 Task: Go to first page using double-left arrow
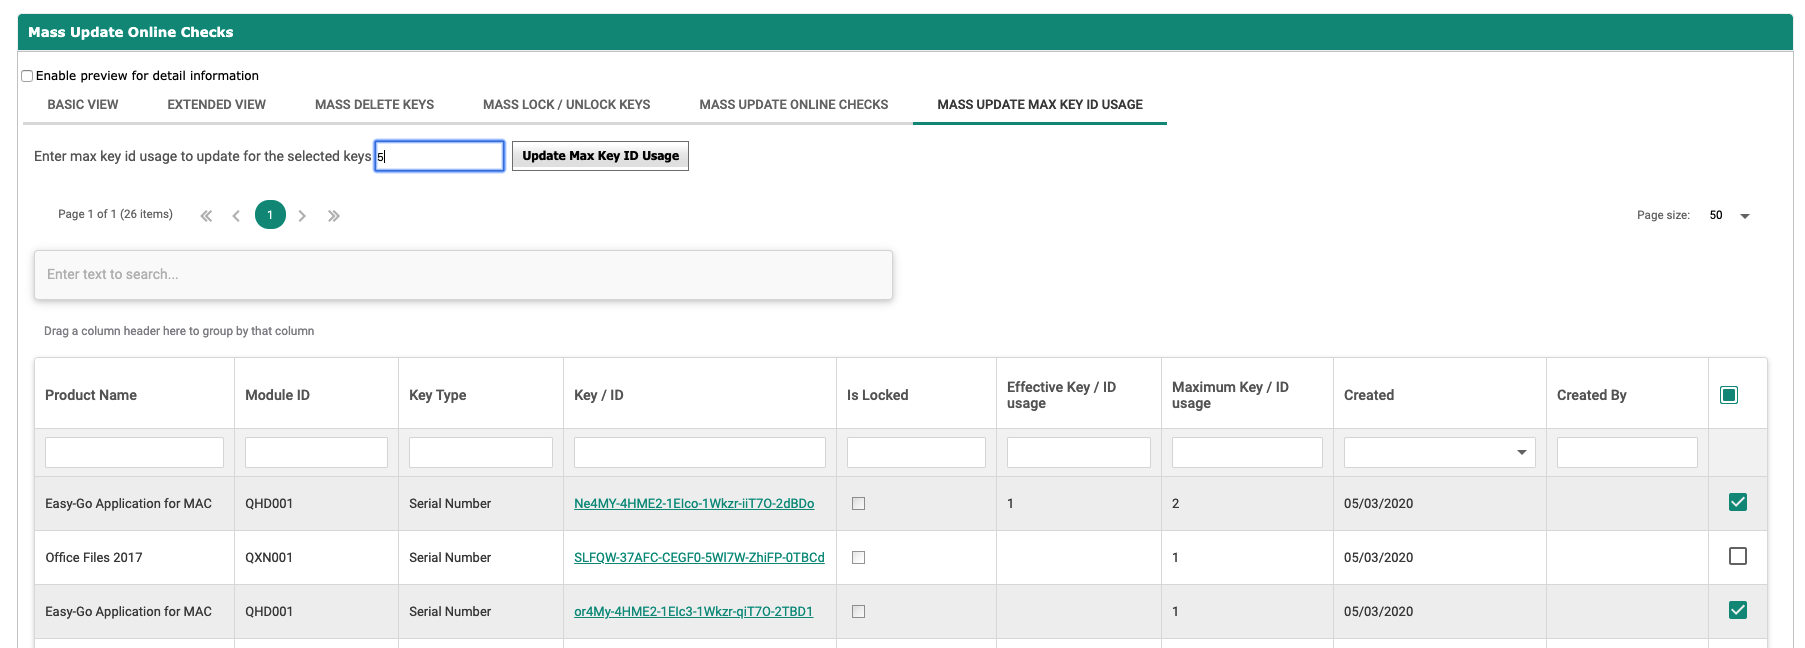[206, 216]
